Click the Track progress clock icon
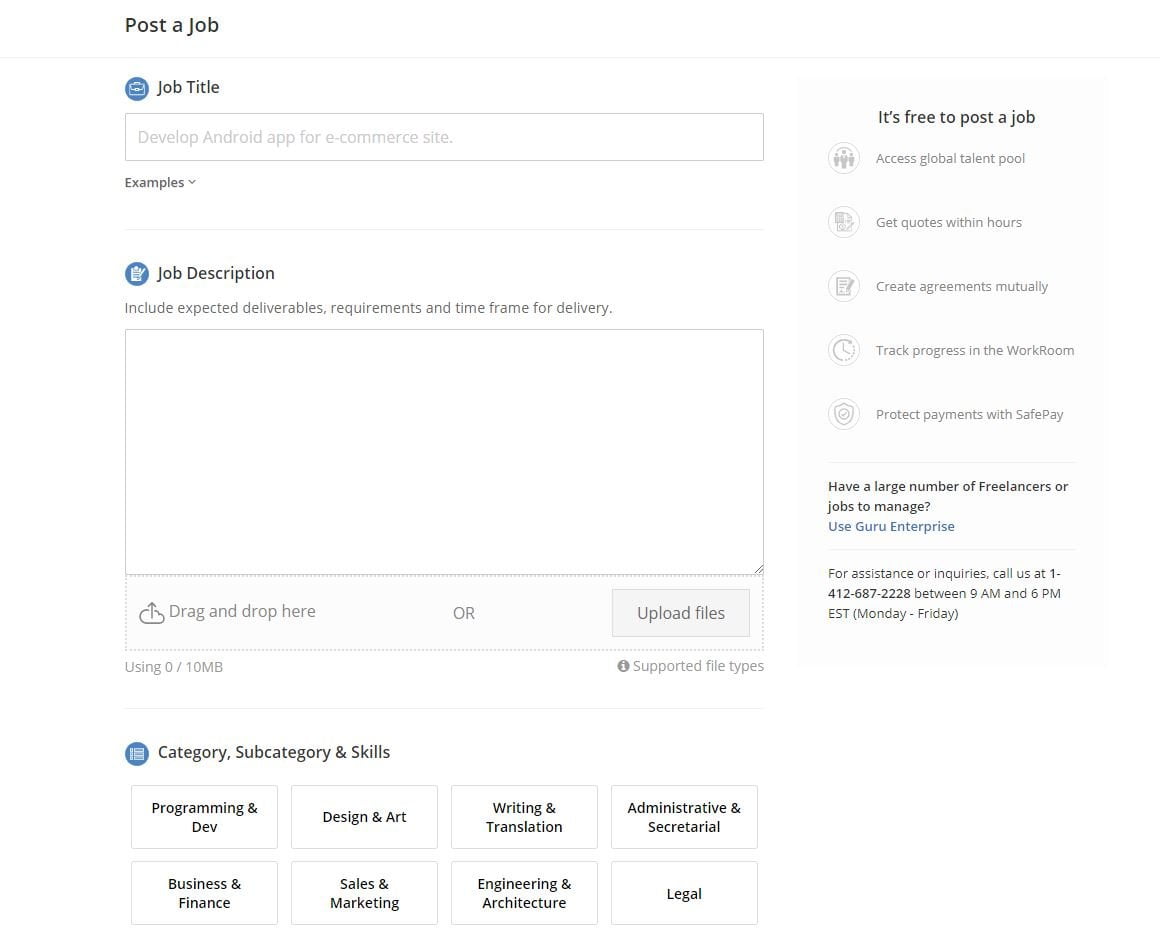Image resolution: width=1160 pixels, height=931 pixels. [x=843, y=350]
